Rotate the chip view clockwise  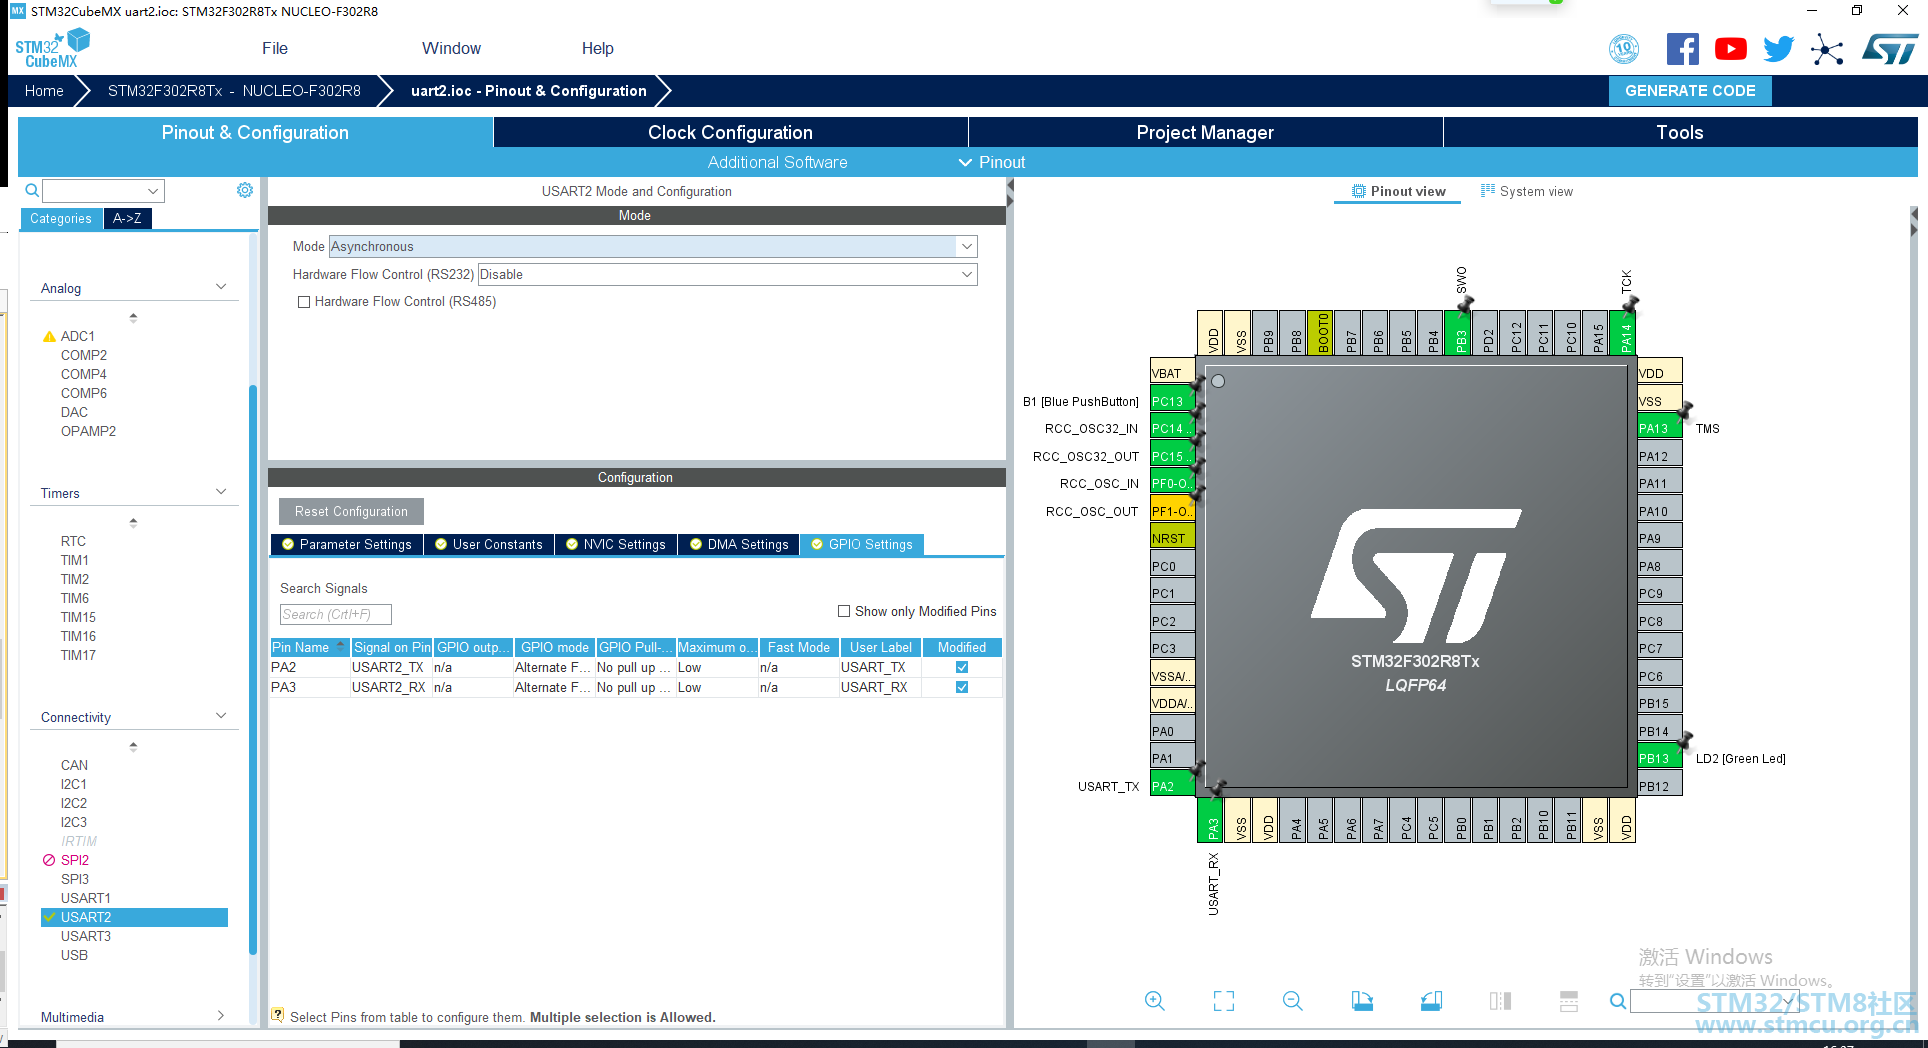coord(1362,1001)
